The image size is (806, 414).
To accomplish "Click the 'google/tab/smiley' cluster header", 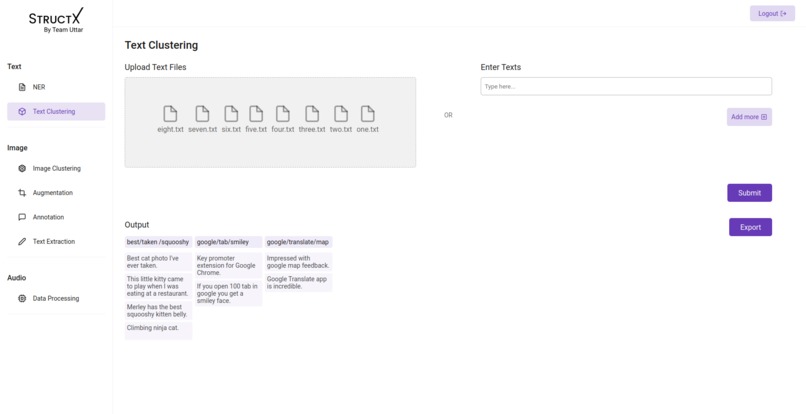I will click(x=228, y=242).
